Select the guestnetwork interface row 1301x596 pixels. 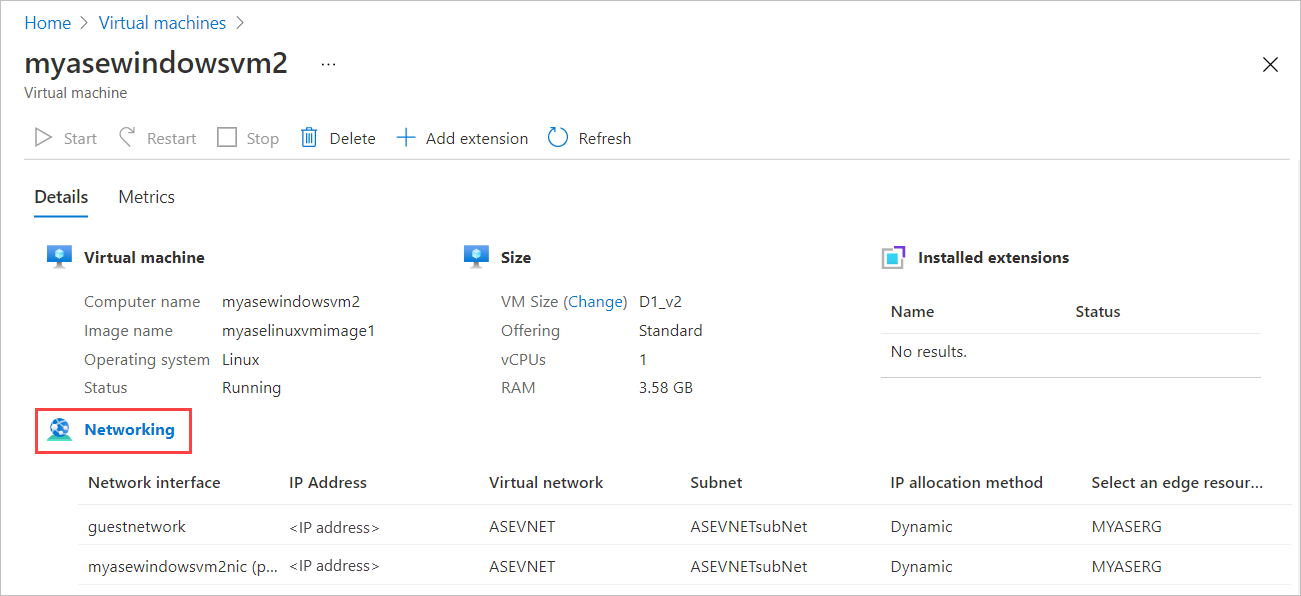[x=137, y=526]
